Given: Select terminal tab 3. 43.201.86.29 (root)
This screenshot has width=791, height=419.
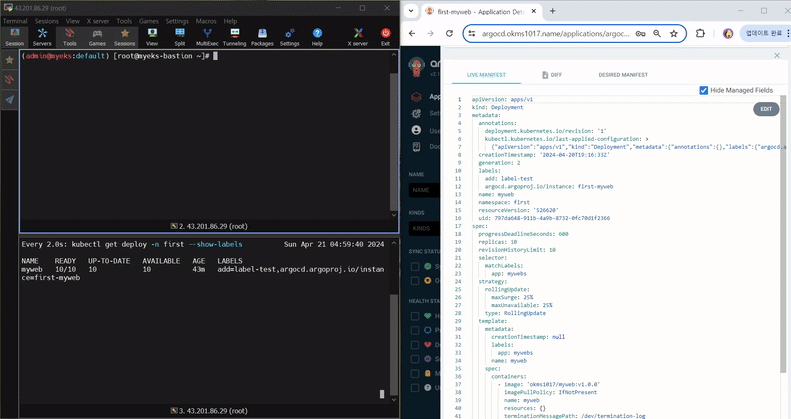Looking at the screenshot, I should (209, 411).
